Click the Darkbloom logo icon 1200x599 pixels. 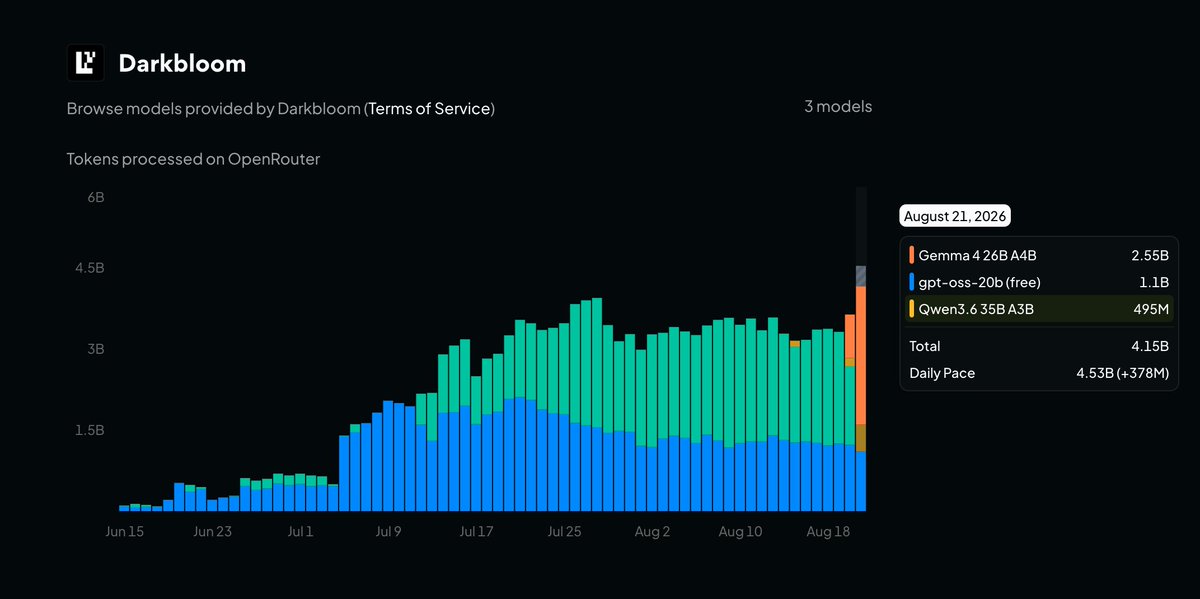point(86,63)
